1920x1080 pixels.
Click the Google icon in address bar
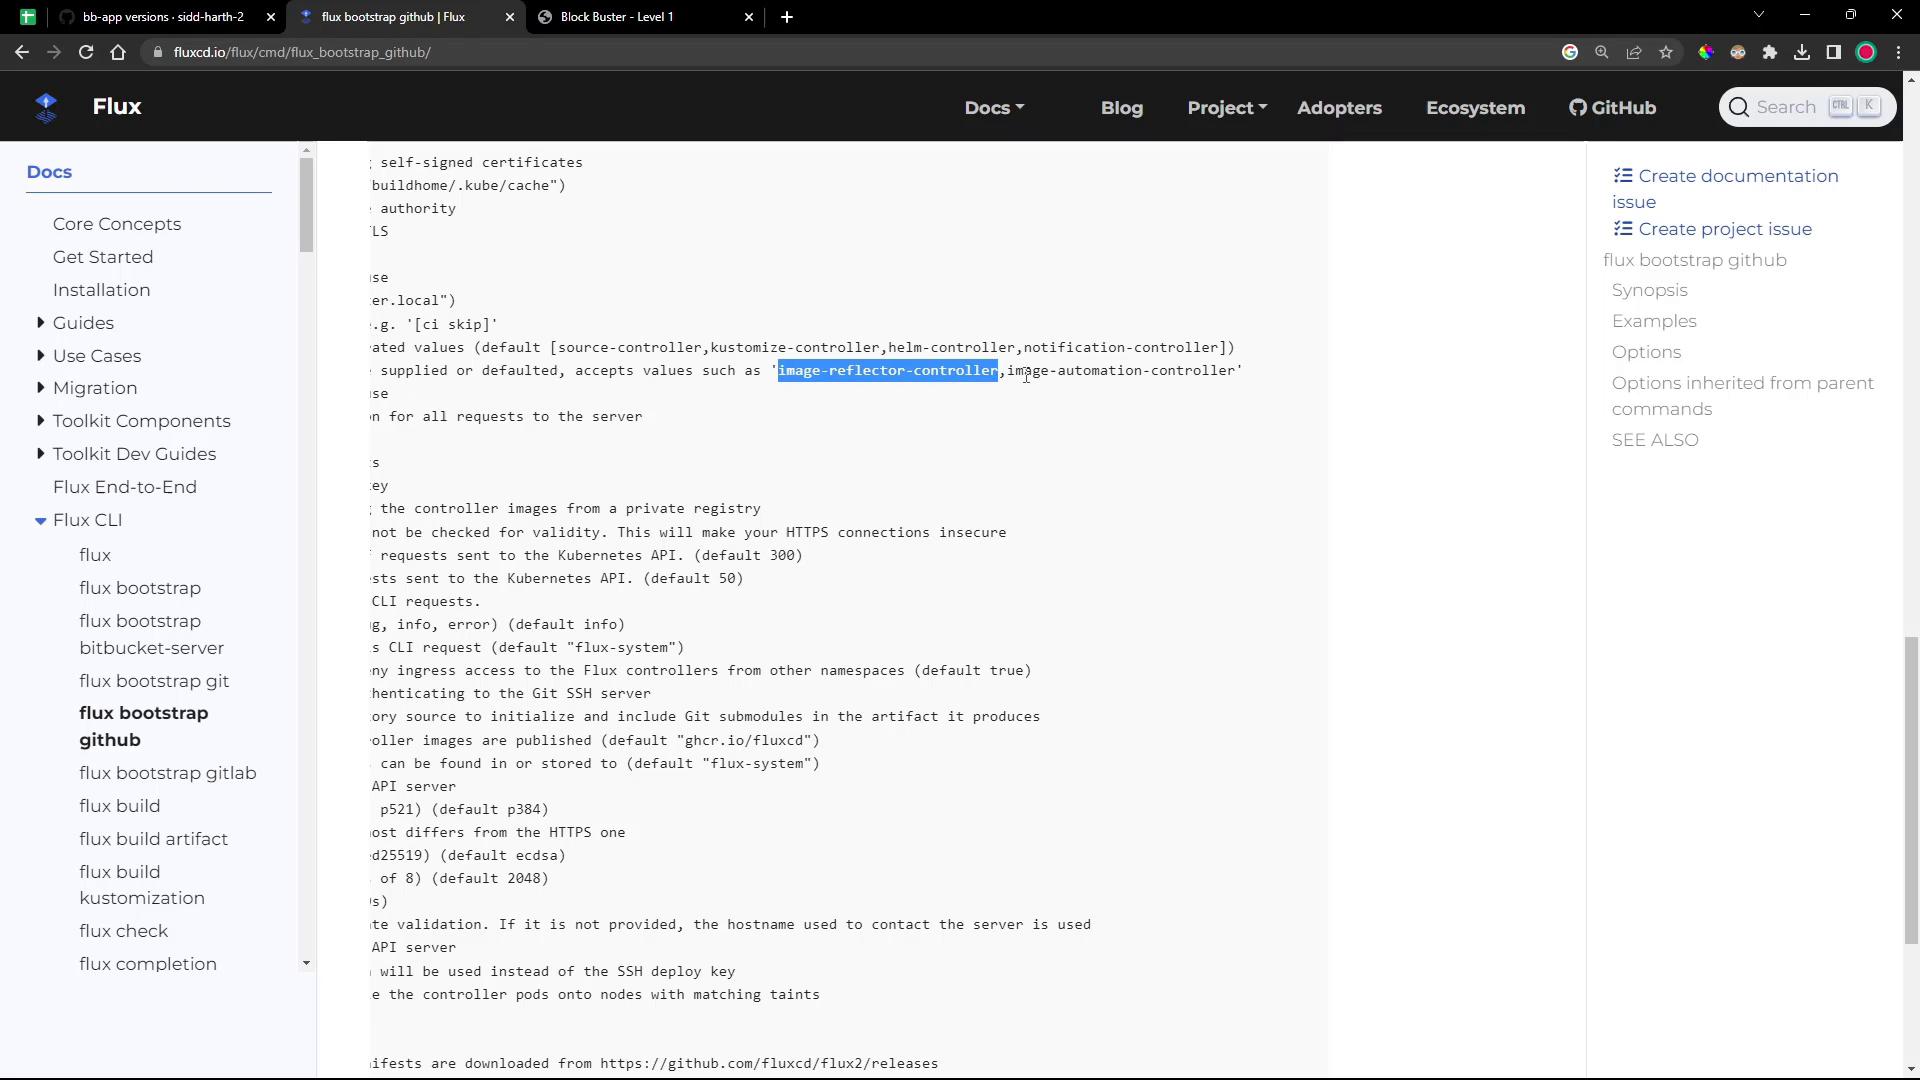[1570, 52]
